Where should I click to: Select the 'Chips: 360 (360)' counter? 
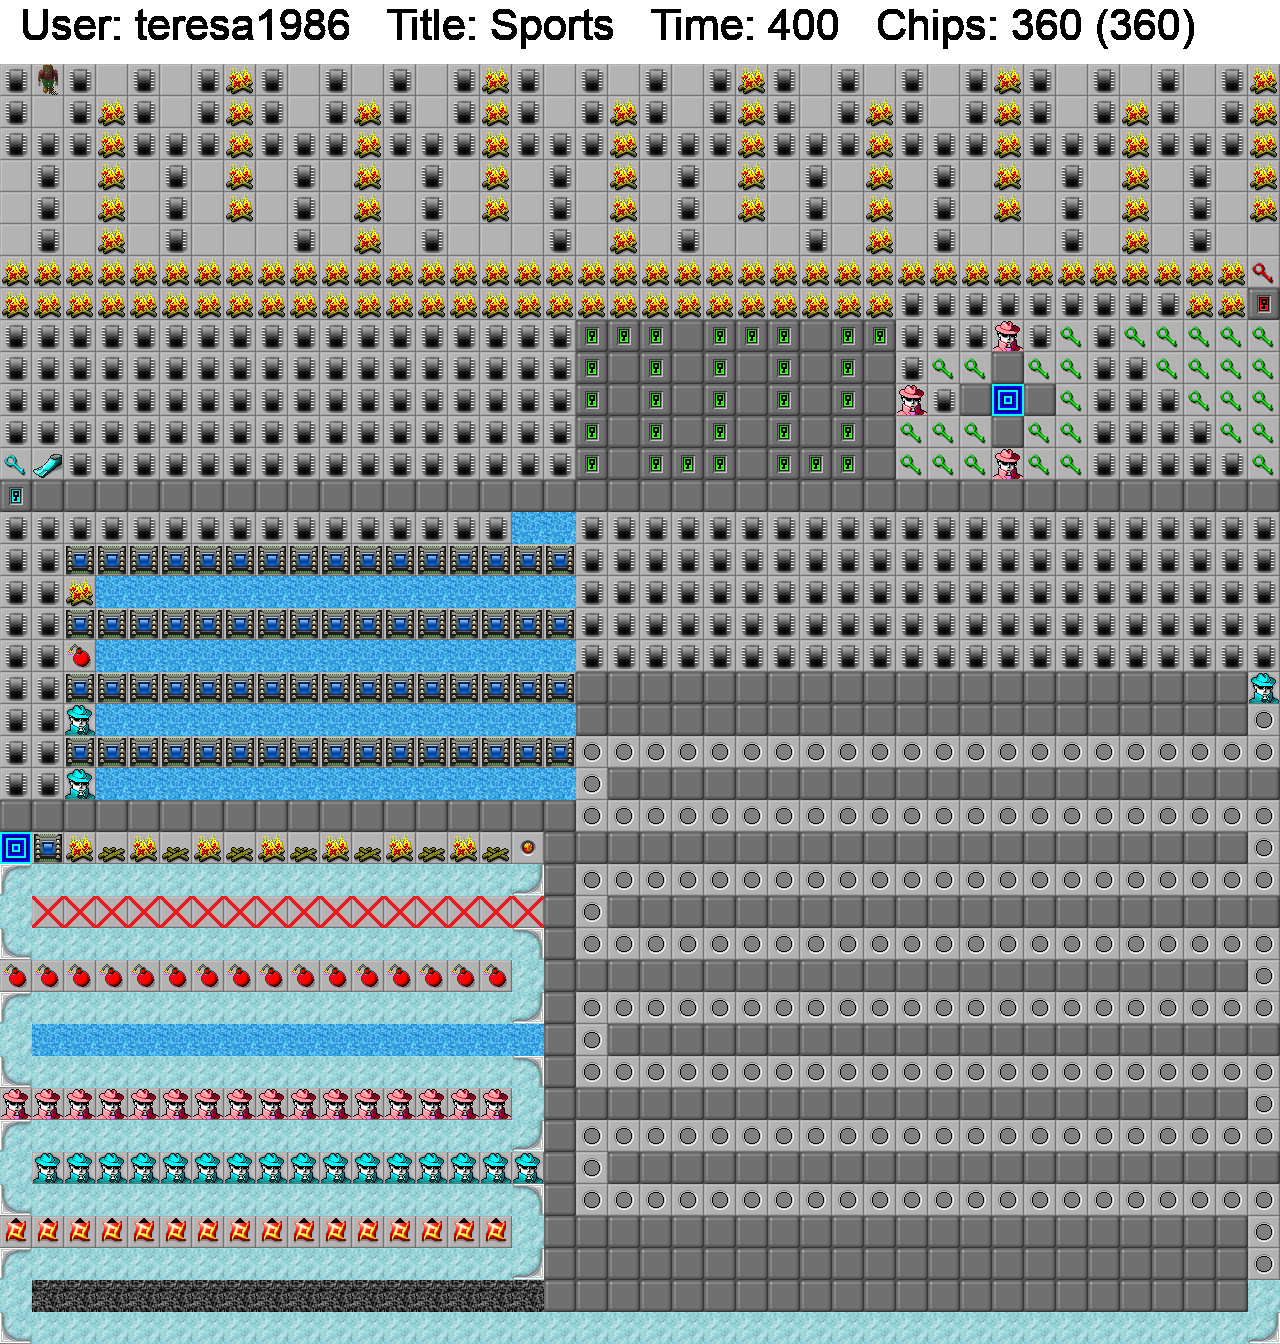tap(1035, 26)
